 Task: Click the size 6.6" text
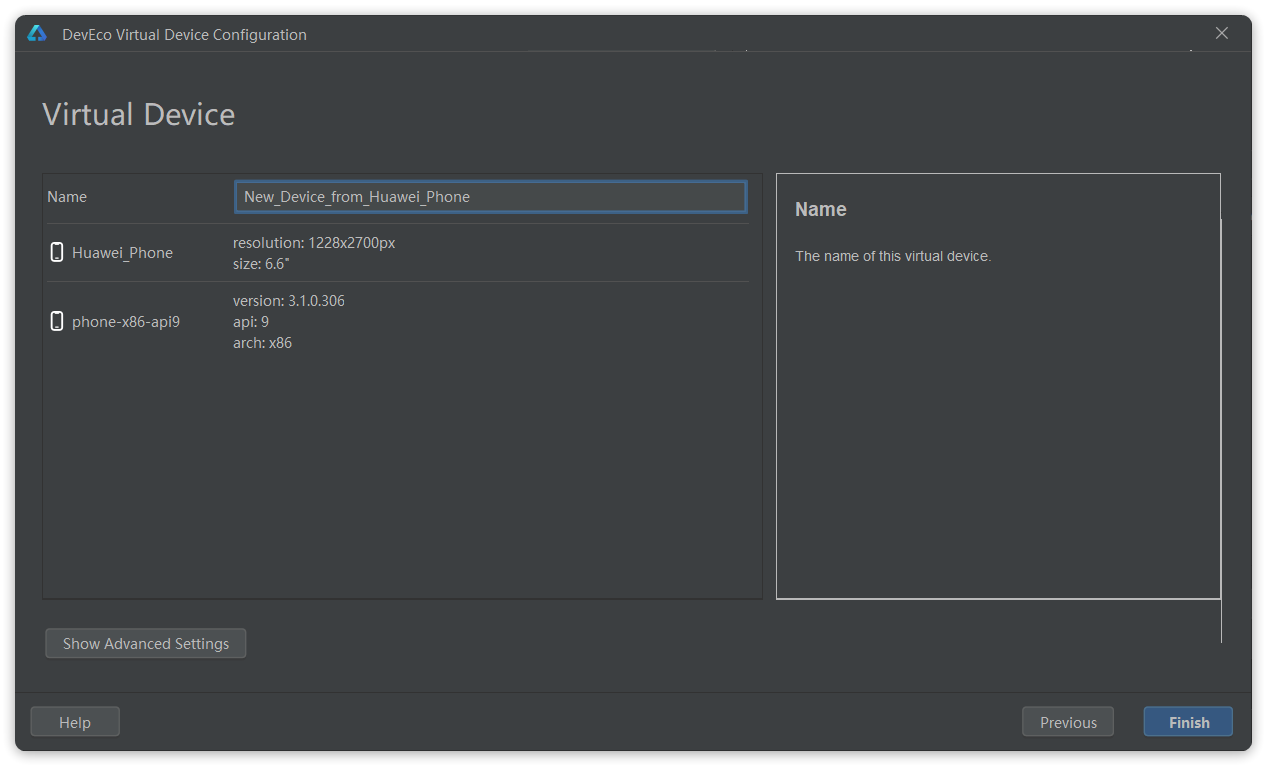(x=261, y=264)
